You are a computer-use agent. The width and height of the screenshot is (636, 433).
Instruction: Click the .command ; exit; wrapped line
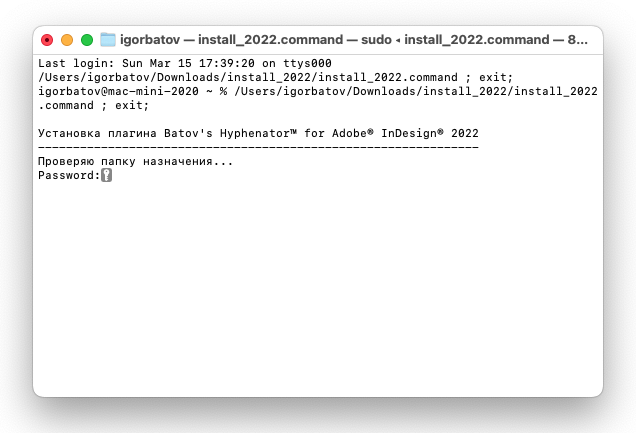click(94, 105)
